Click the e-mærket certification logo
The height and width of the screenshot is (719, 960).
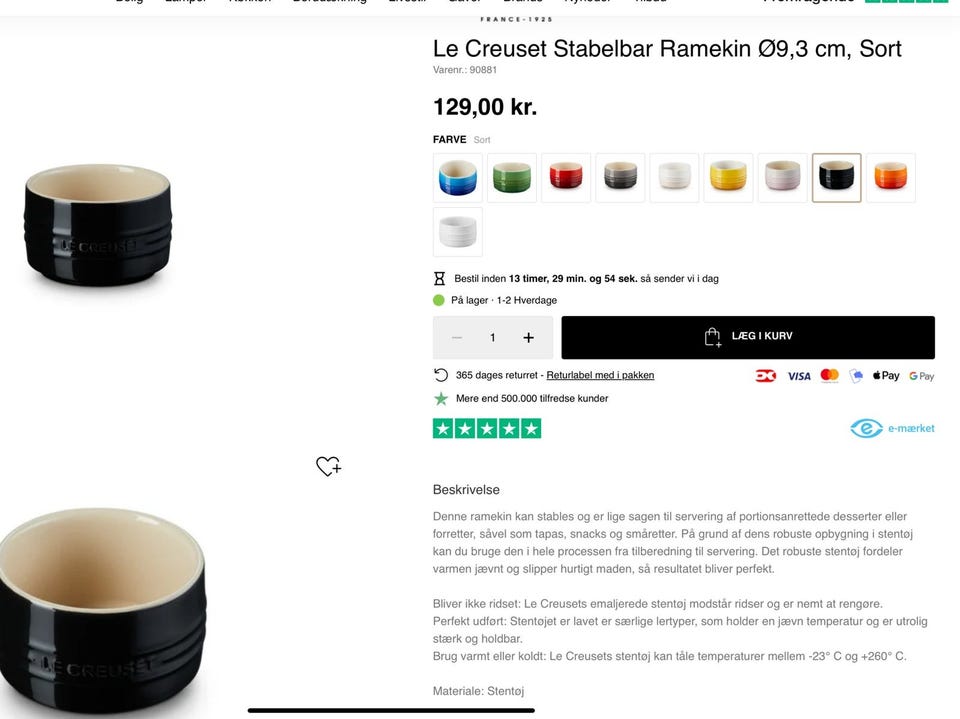pyautogui.click(x=892, y=428)
